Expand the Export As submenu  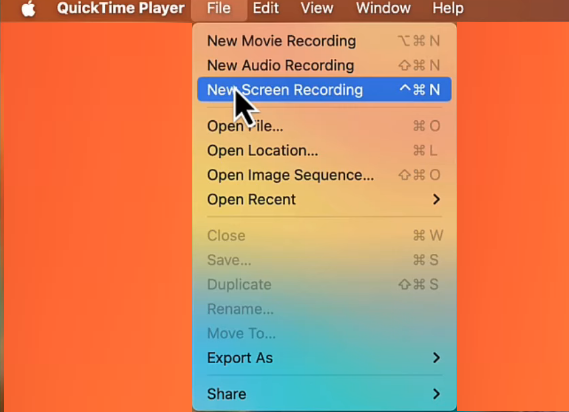pyautogui.click(x=324, y=358)
